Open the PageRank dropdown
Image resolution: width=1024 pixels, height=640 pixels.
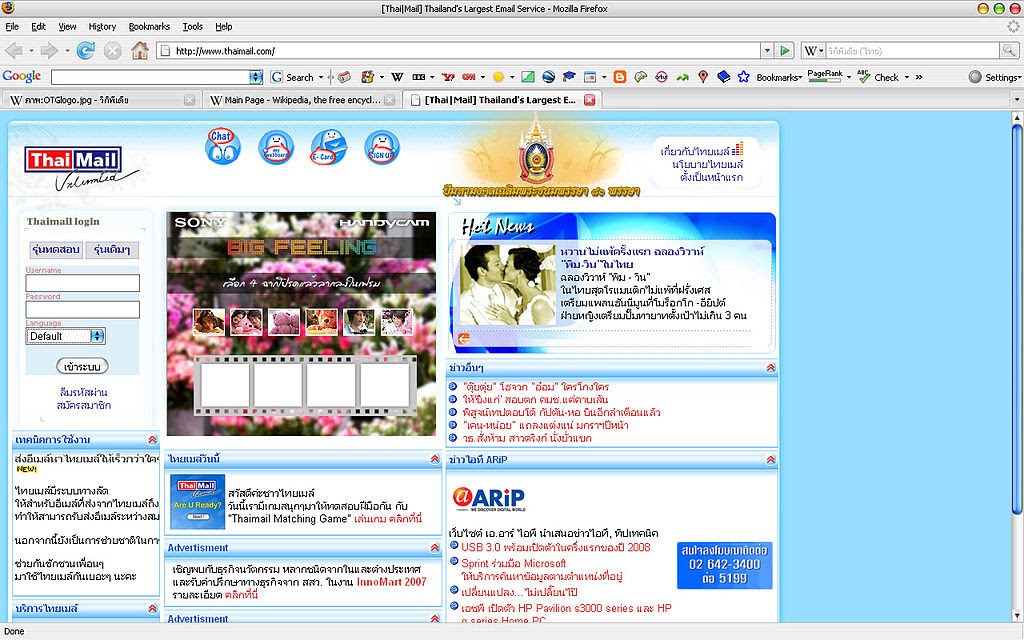pos(849,77)
